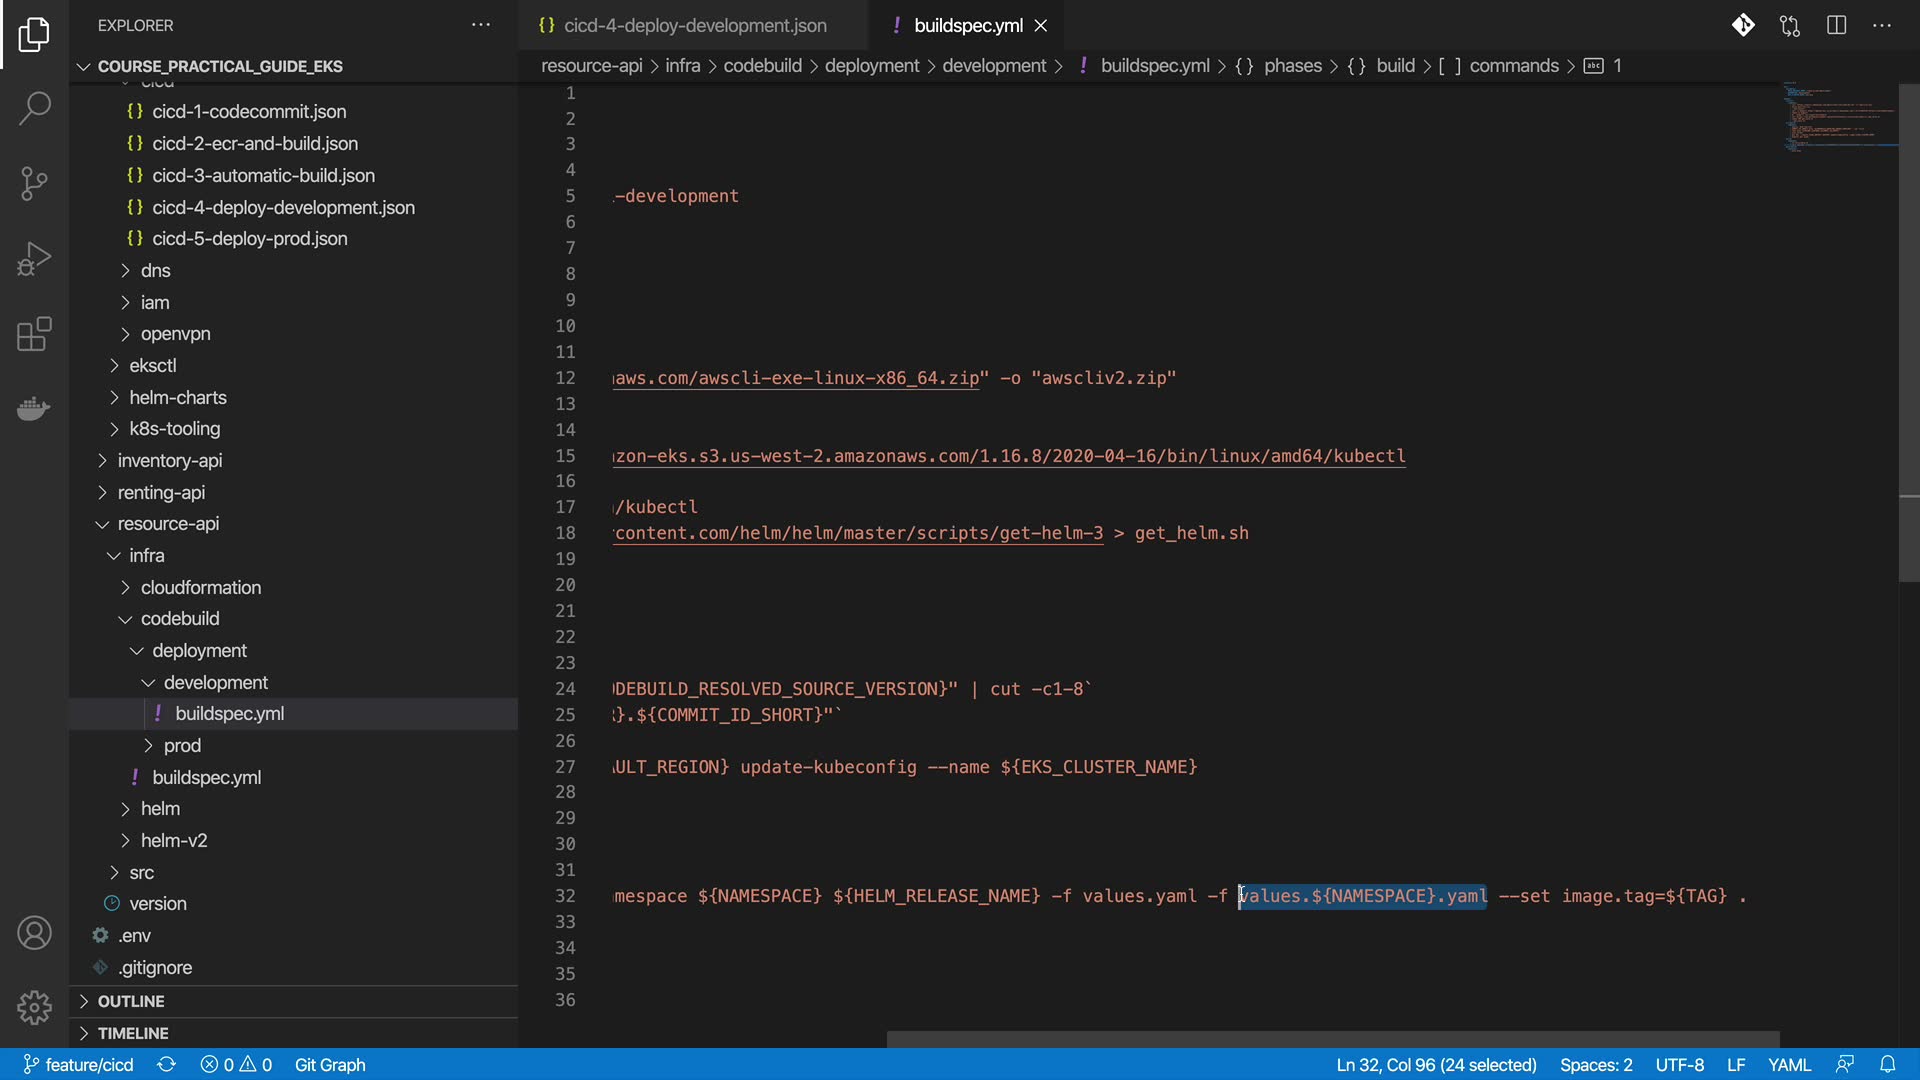
Task: Click the split editor right icon
Action: (1836, 25)
